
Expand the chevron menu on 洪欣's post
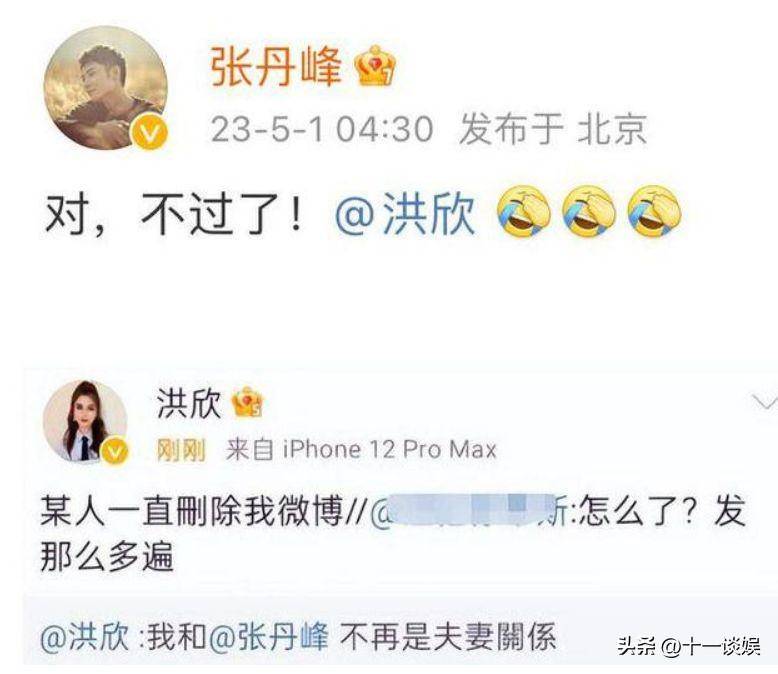(x=765, y=402)
